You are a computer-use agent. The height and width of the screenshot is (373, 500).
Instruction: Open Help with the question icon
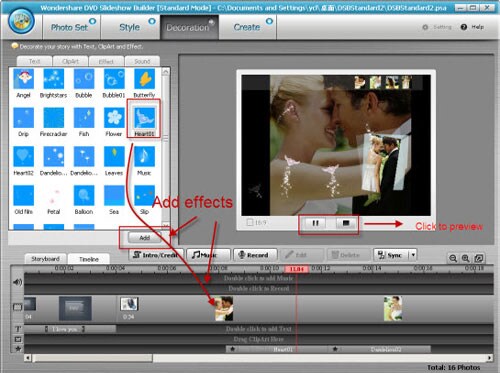tap(464, 27)
